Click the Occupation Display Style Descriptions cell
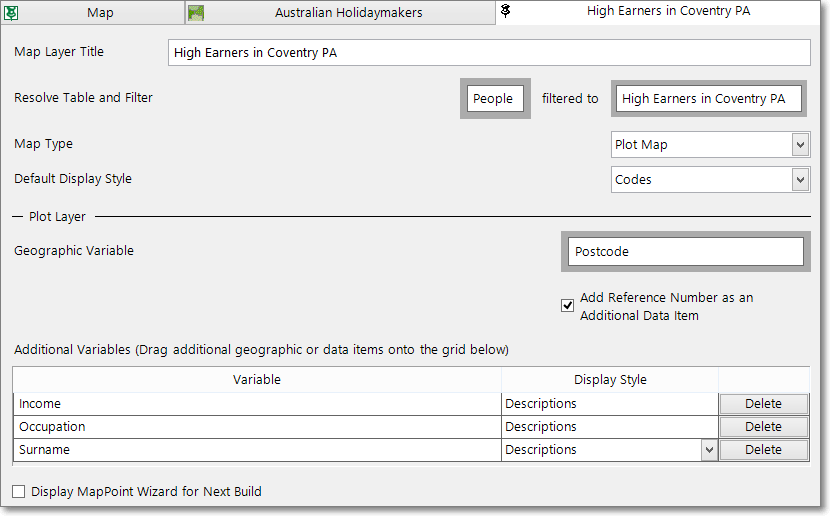Viewport: 830px width, 516px height. click(610, 427)
